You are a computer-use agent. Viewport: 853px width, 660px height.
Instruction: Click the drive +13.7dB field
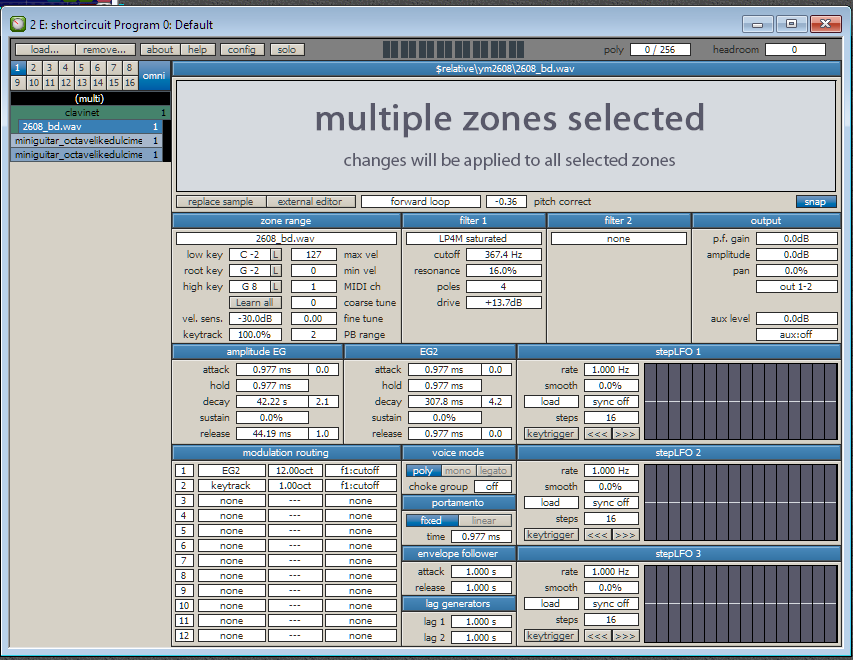(x=504, y=303)
